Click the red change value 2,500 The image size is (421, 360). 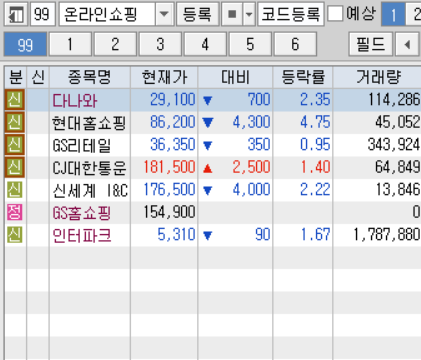tap(251, 167)
